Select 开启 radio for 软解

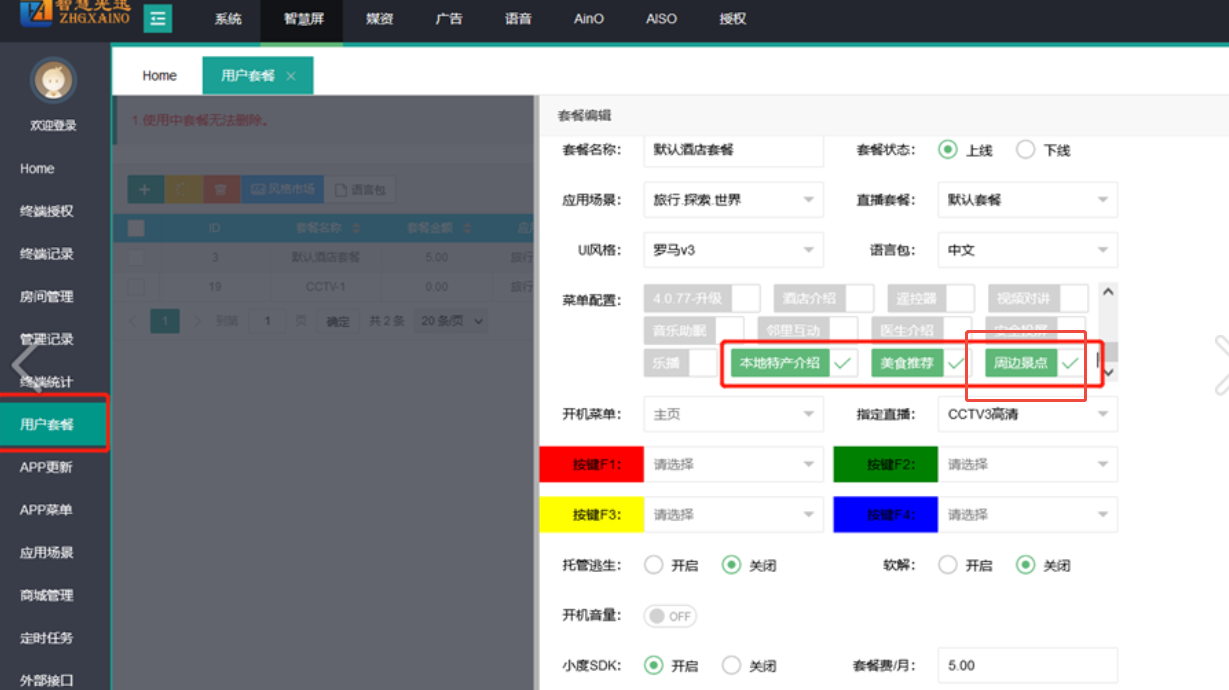pyautogui.click(x=947, y=565)
